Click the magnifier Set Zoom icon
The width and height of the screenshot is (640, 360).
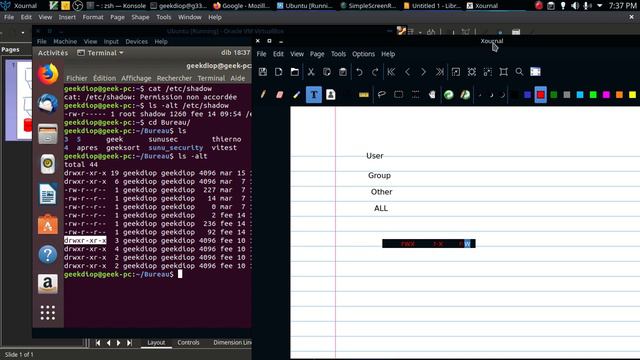[519, 72]
